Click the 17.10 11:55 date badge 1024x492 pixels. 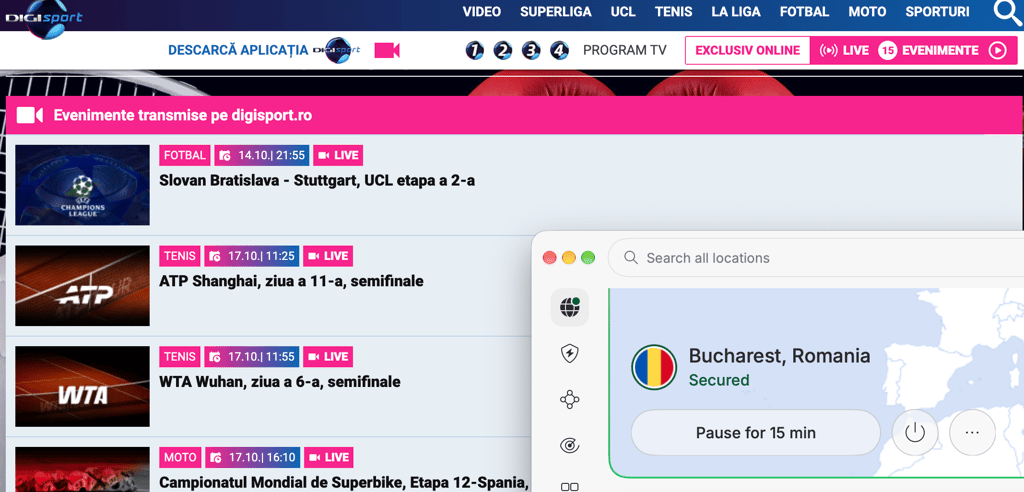pyautogui.click(x=252, y=357)
